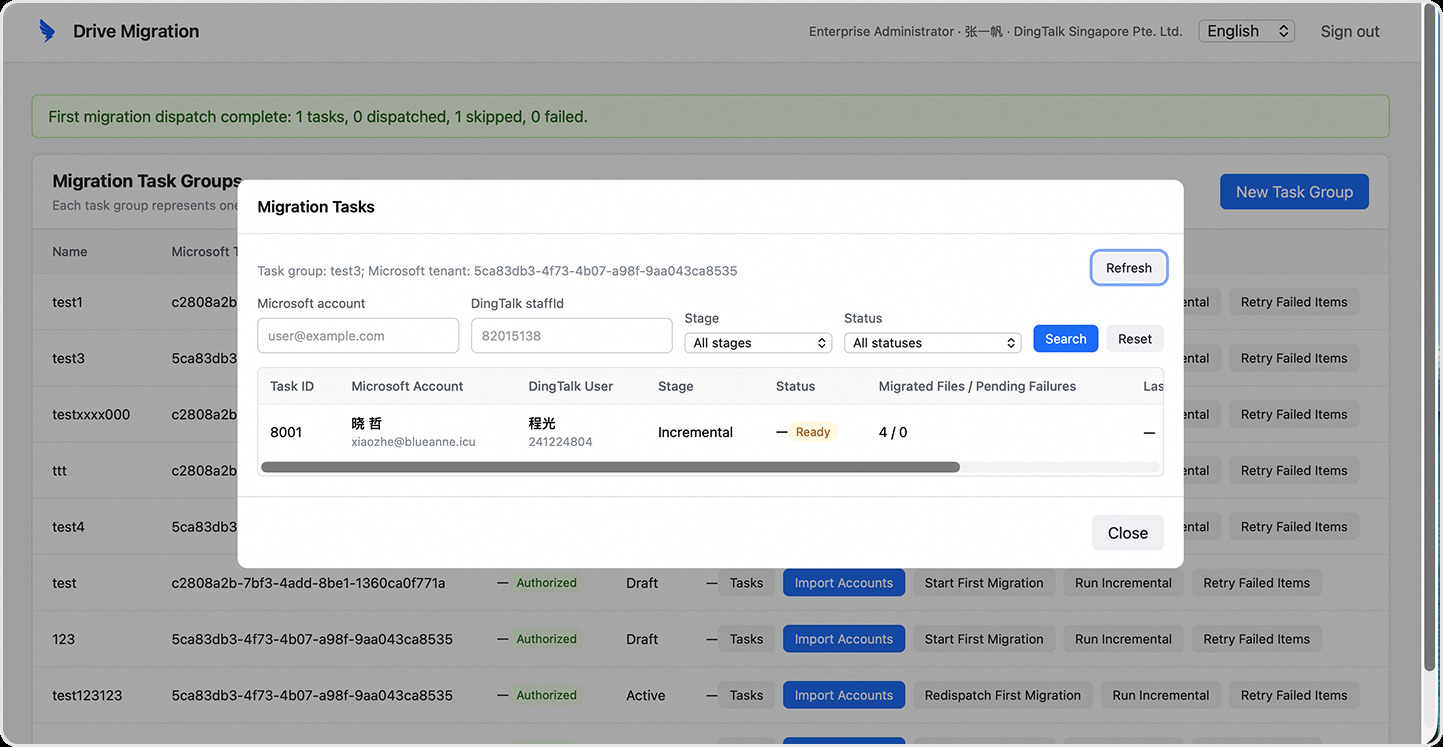Start First Migration for 123 row
The height and width of the screenshot is (747, 1443).
coord(984,639)
